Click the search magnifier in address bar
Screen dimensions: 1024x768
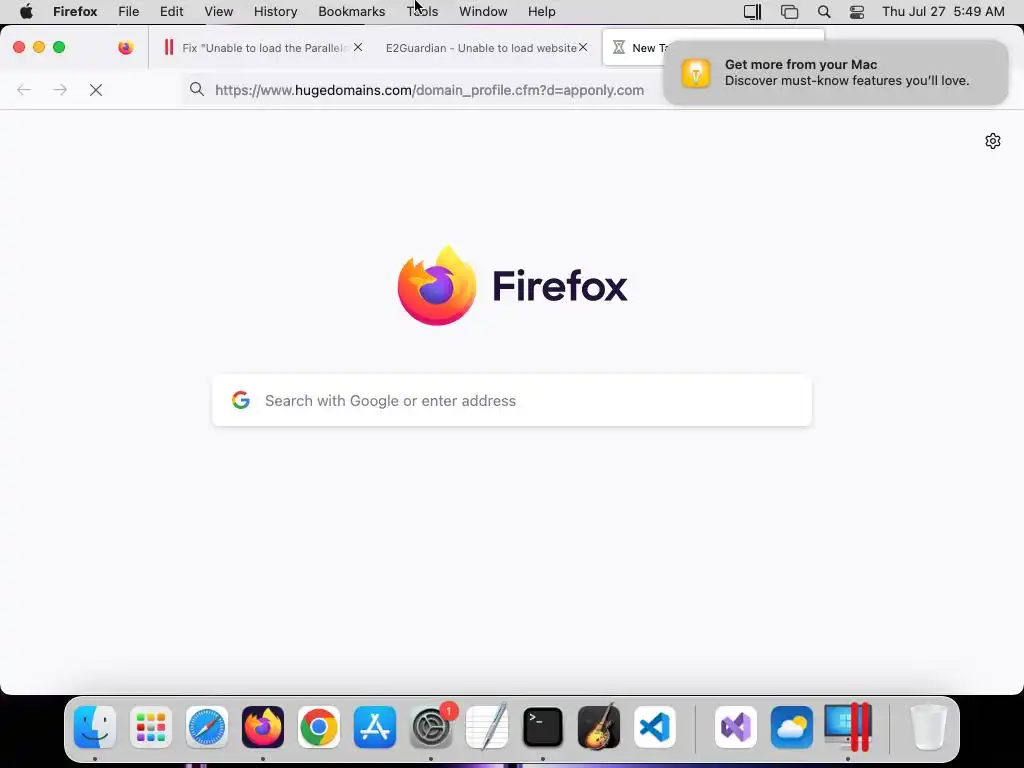[x=197, y=89]
